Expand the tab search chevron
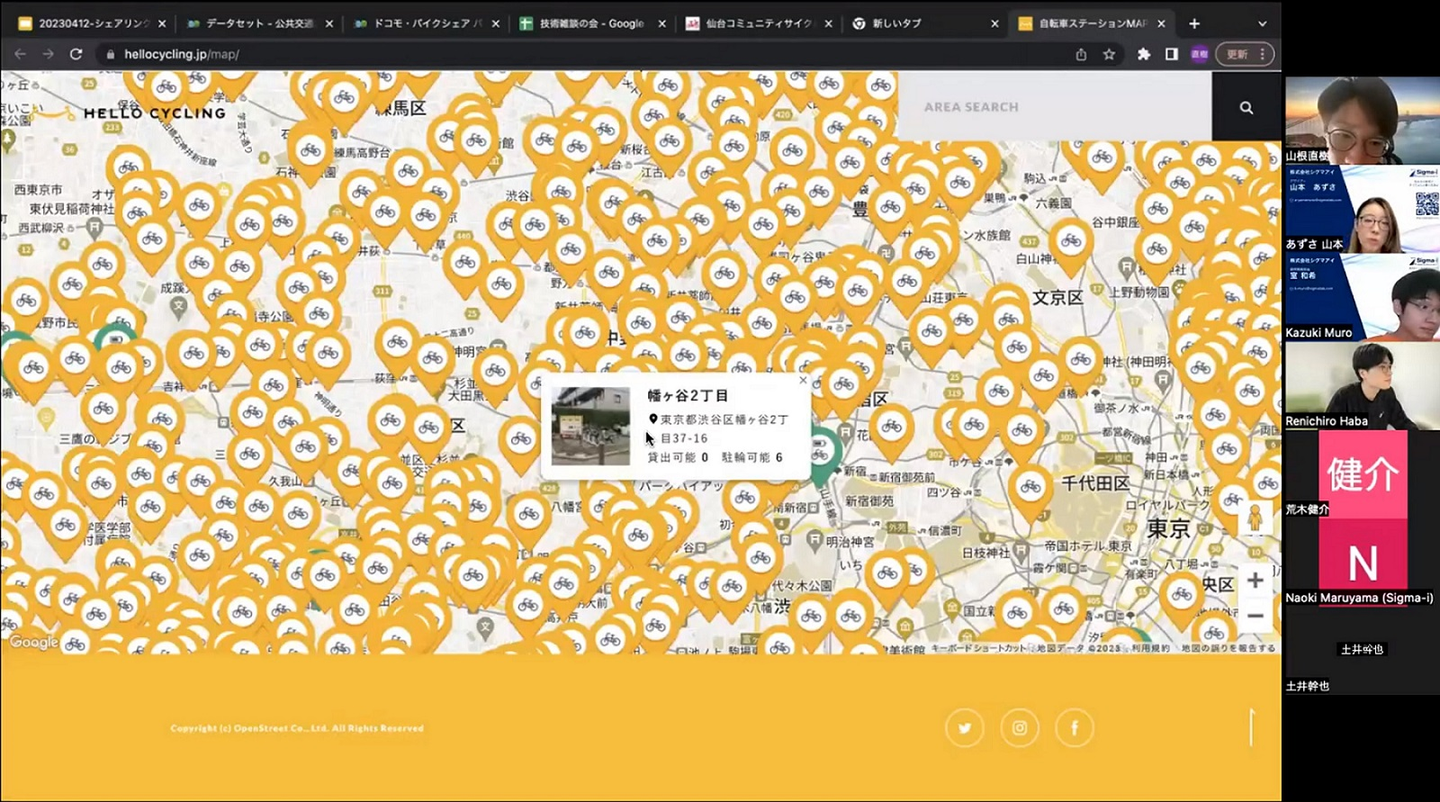The height and width of the screenshot is (802, 1440). click(x=1262, y=23)
